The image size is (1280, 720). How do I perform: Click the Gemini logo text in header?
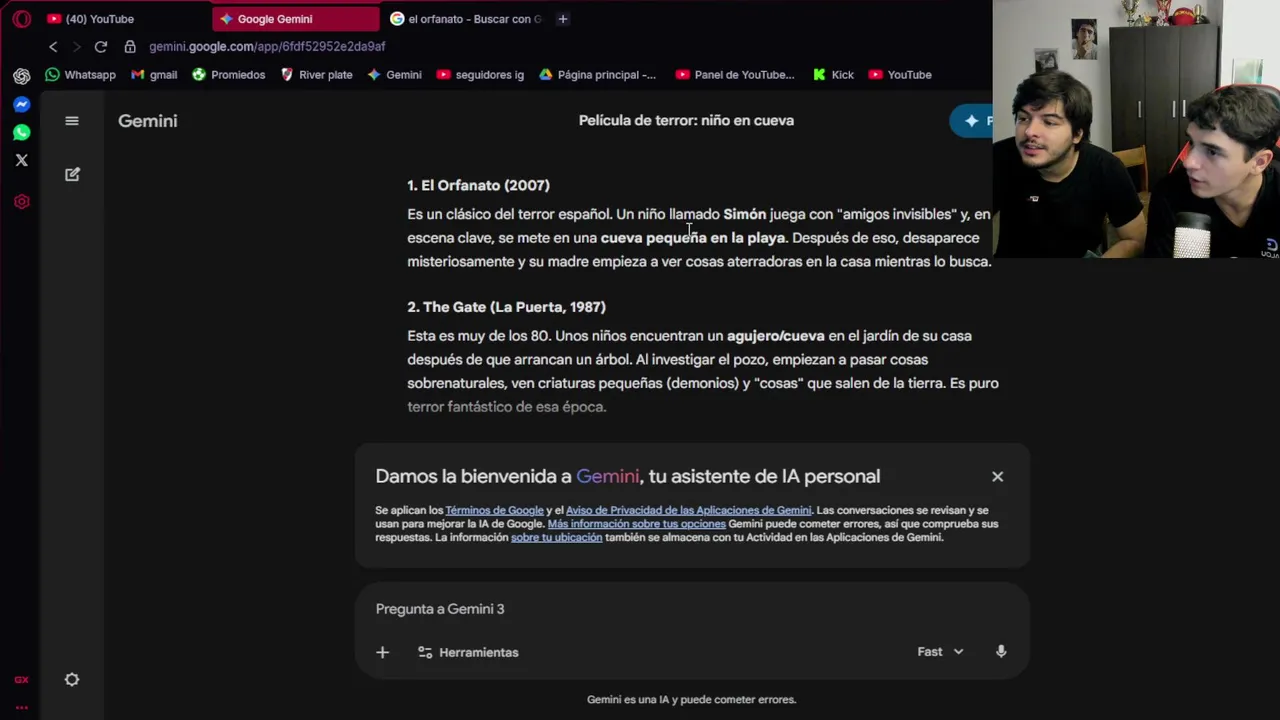[147, 121]
